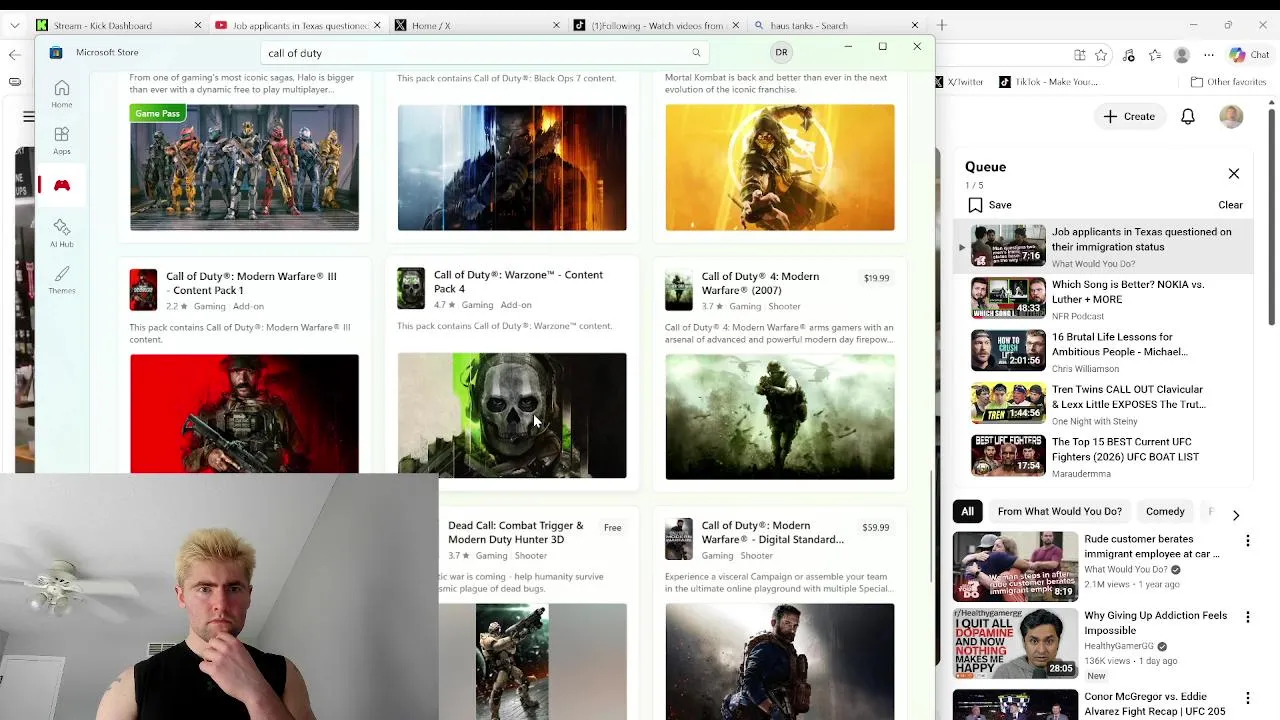Open Copilot Chat button in browser
The width and height of the screenshot is (1280, 720).
click(1248, 55)
